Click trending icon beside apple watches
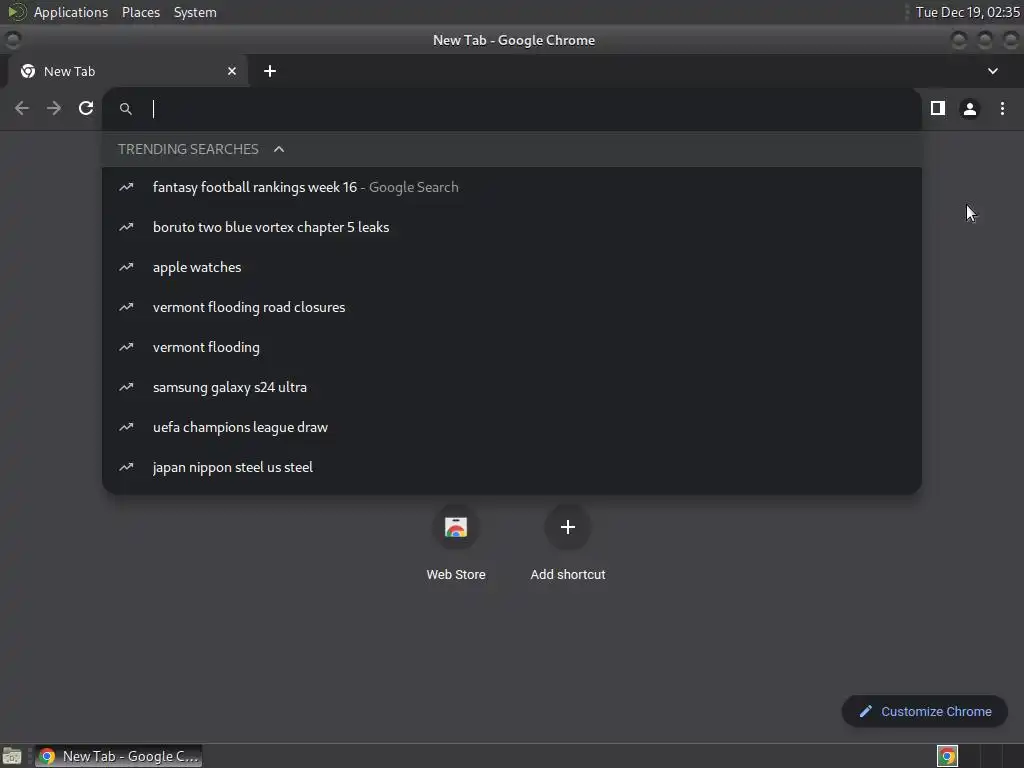 (x=126, y=267)
